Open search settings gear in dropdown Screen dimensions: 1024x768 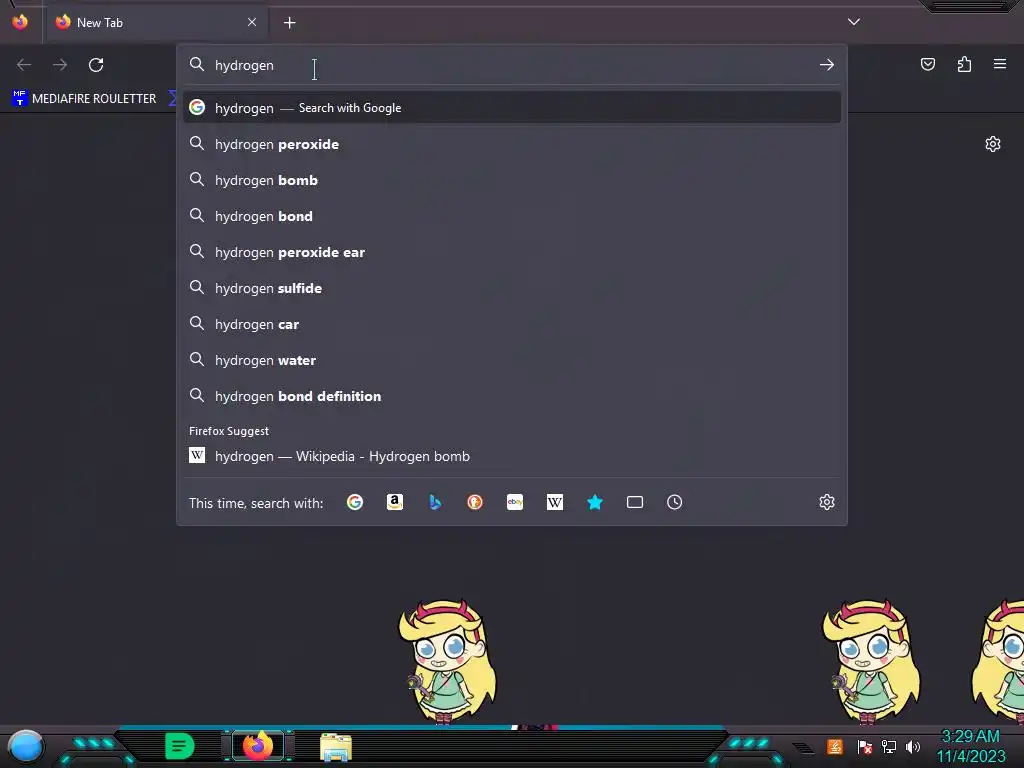[827, 502]
